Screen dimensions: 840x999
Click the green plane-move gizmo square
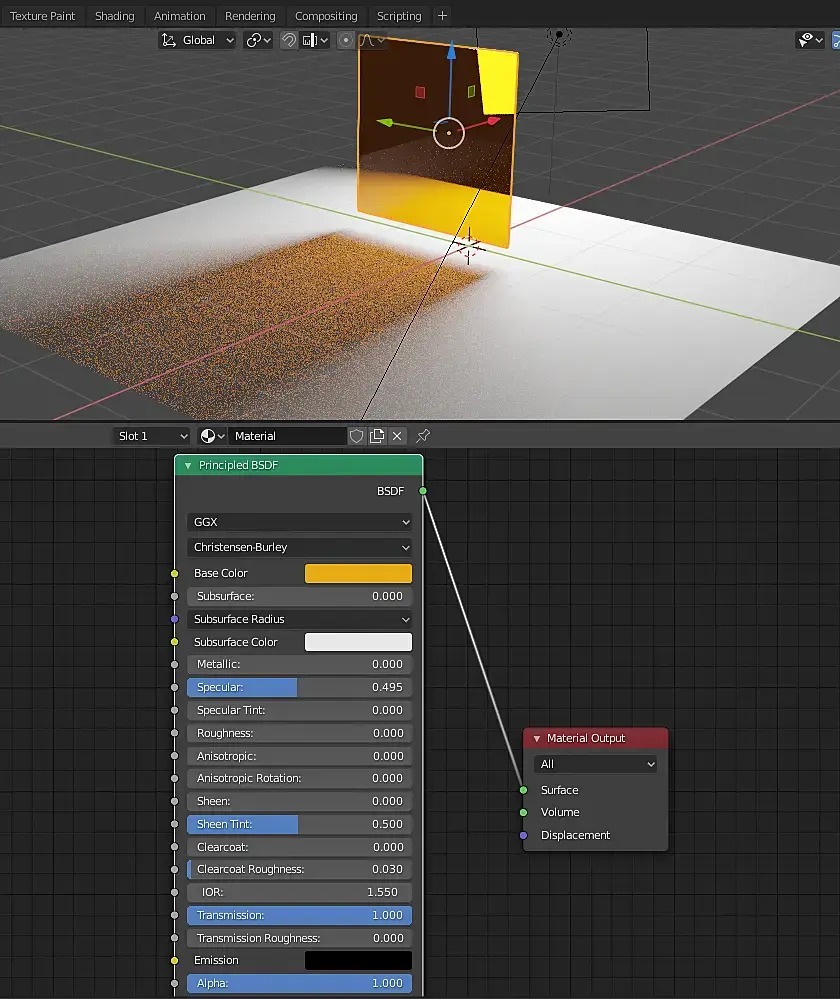[x=471, y=91]
